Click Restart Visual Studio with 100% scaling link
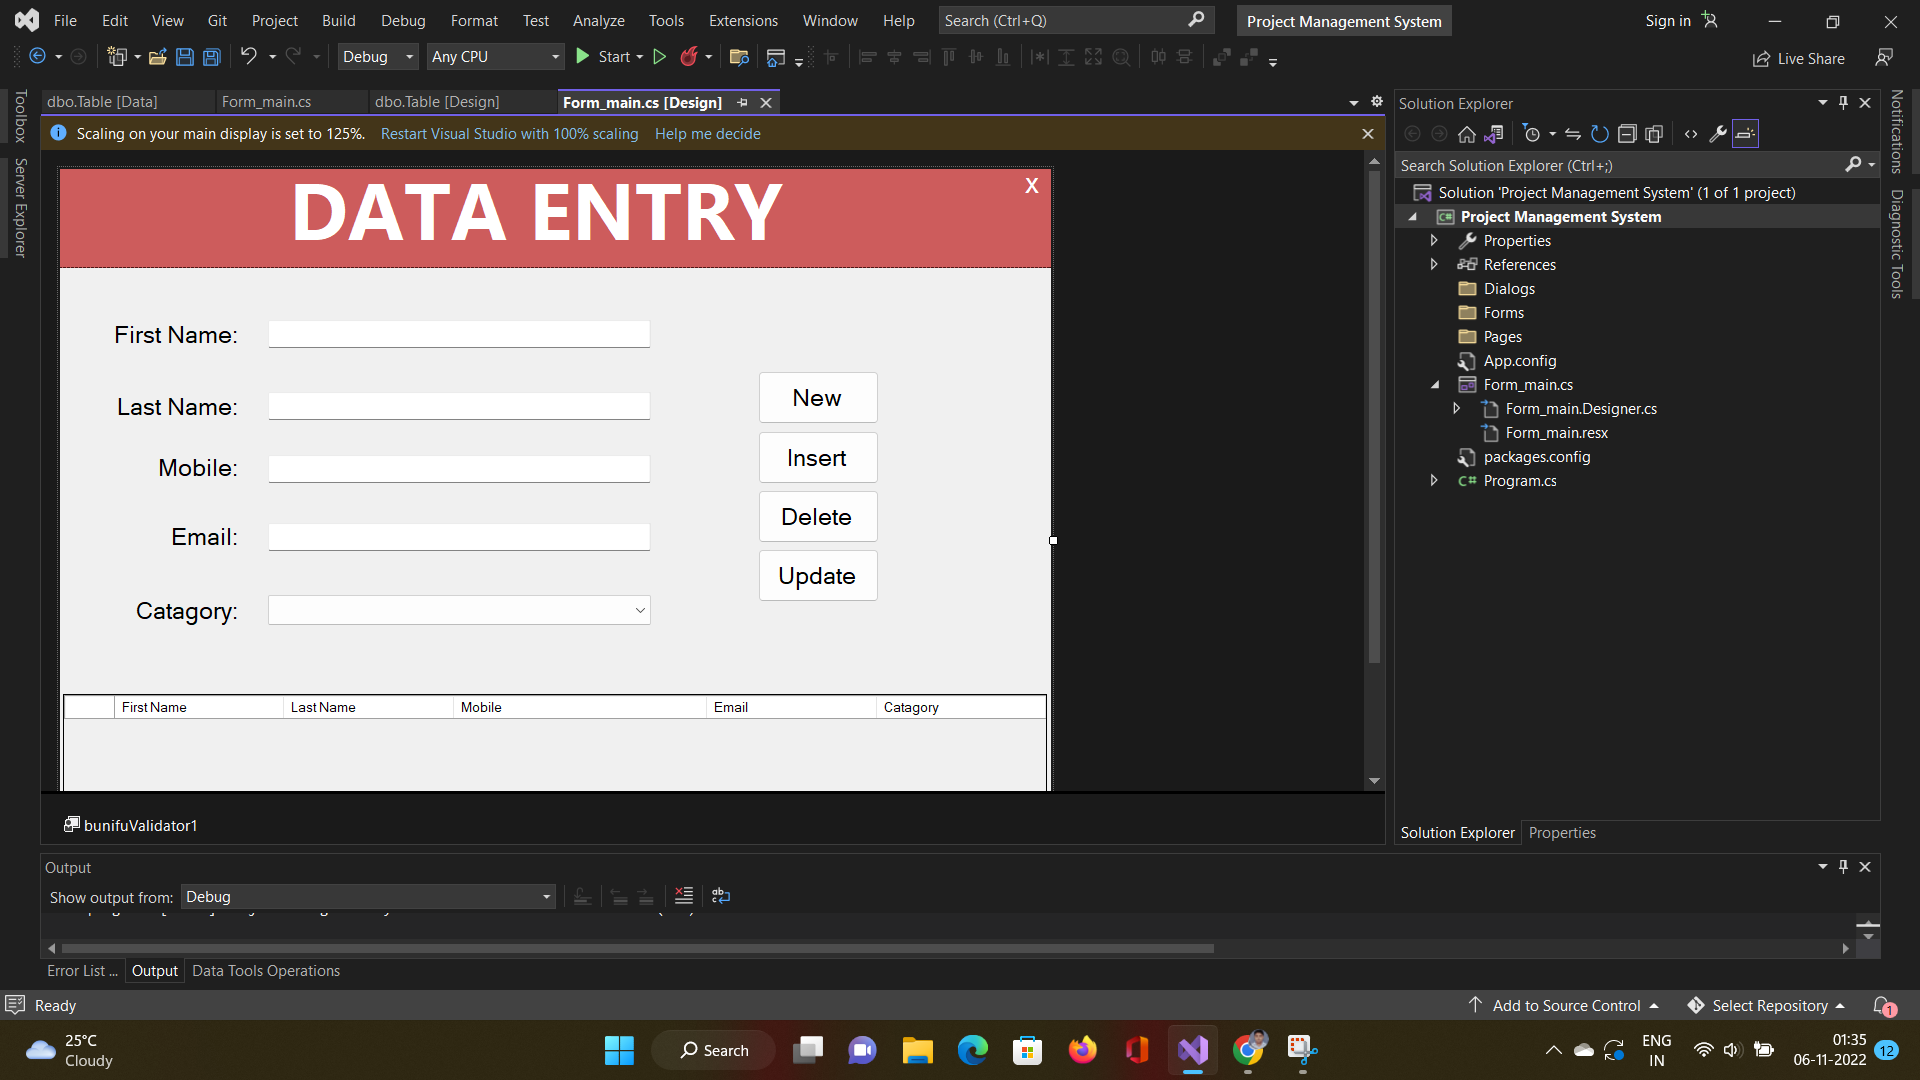 click(509, 134)
